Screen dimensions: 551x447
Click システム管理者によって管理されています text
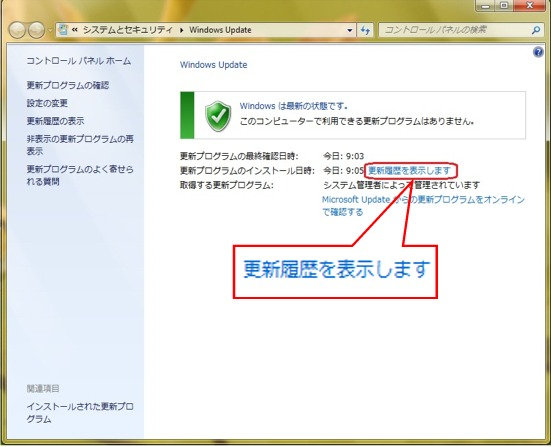tap(401, 185)
